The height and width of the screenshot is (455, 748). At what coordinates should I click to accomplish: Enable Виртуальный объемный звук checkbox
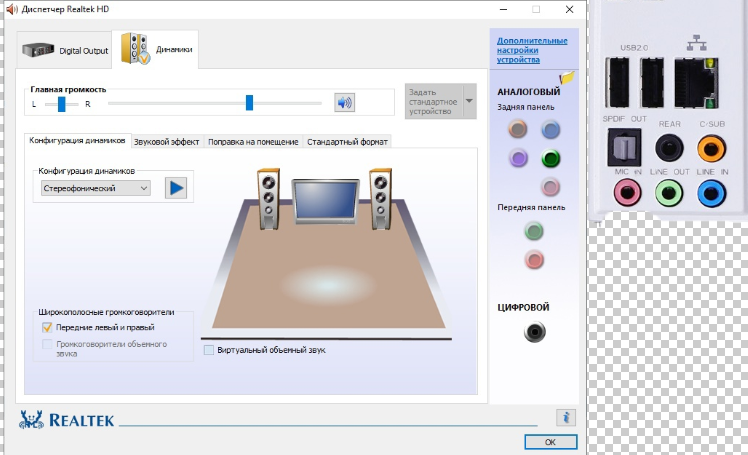click(208, 350)
